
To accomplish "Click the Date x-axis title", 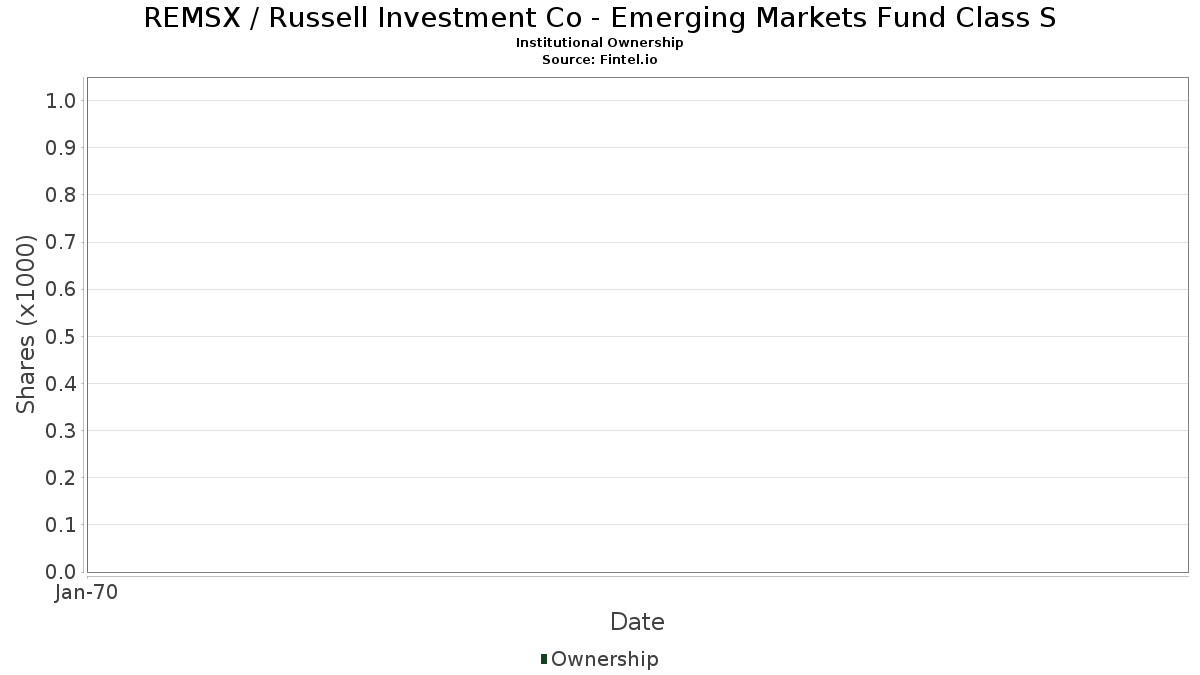I will [637, 622].
